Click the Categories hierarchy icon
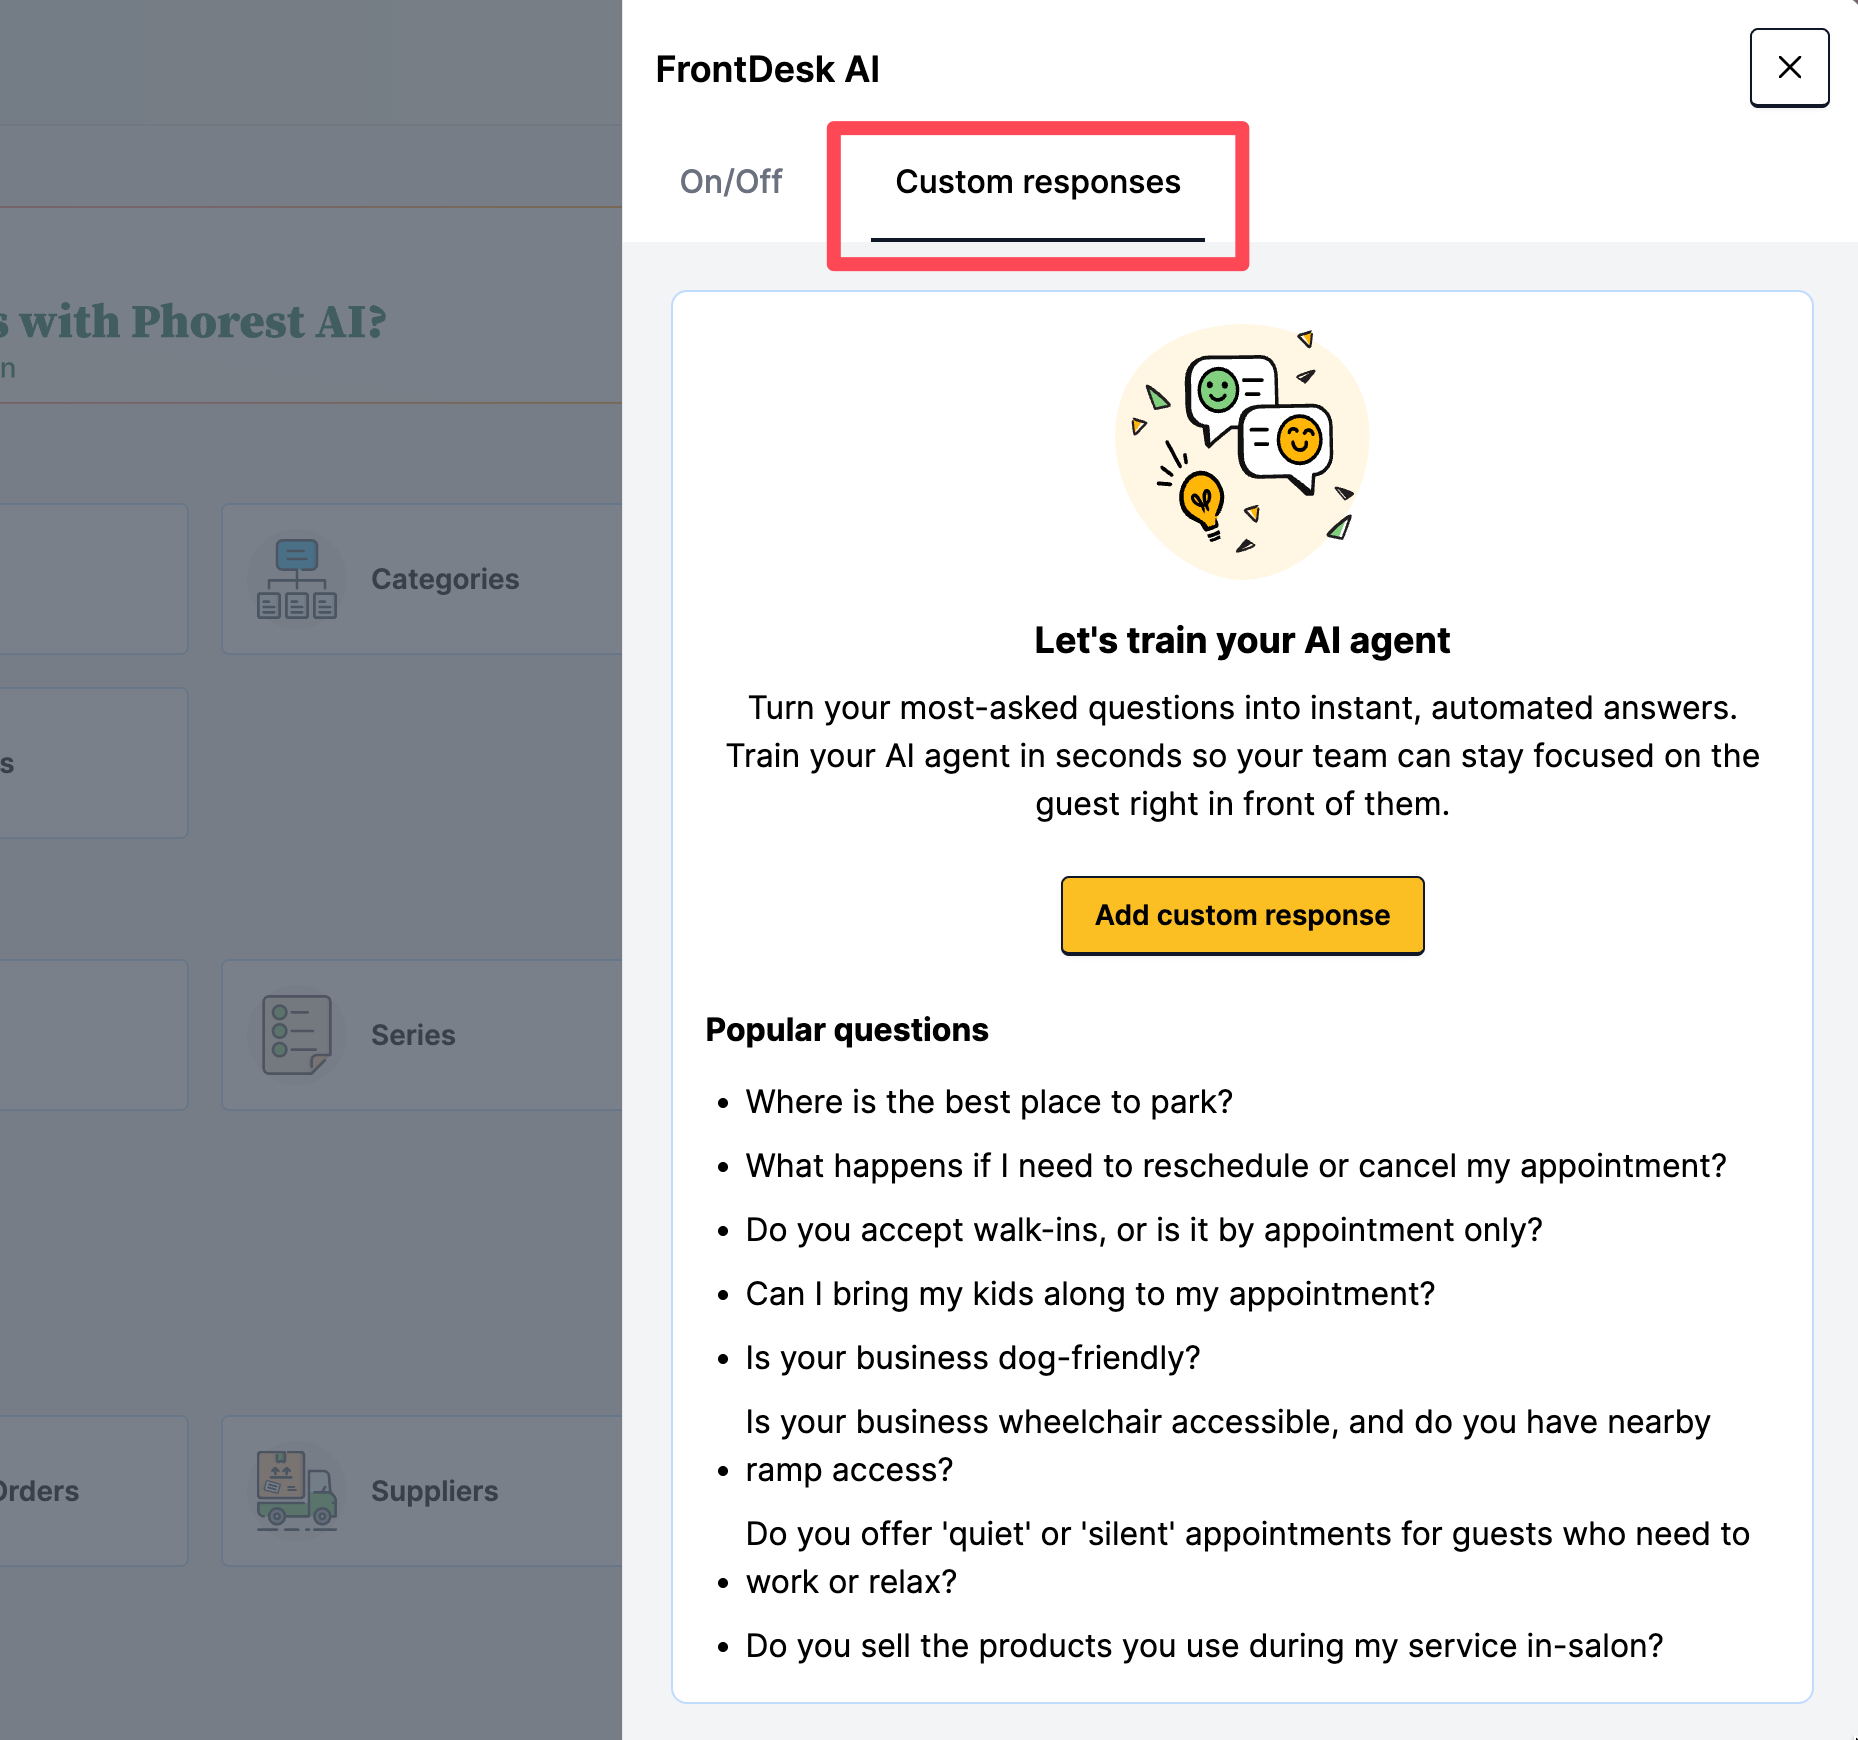The height and width of the screenshot is (1740, 1858). (297, 579)
